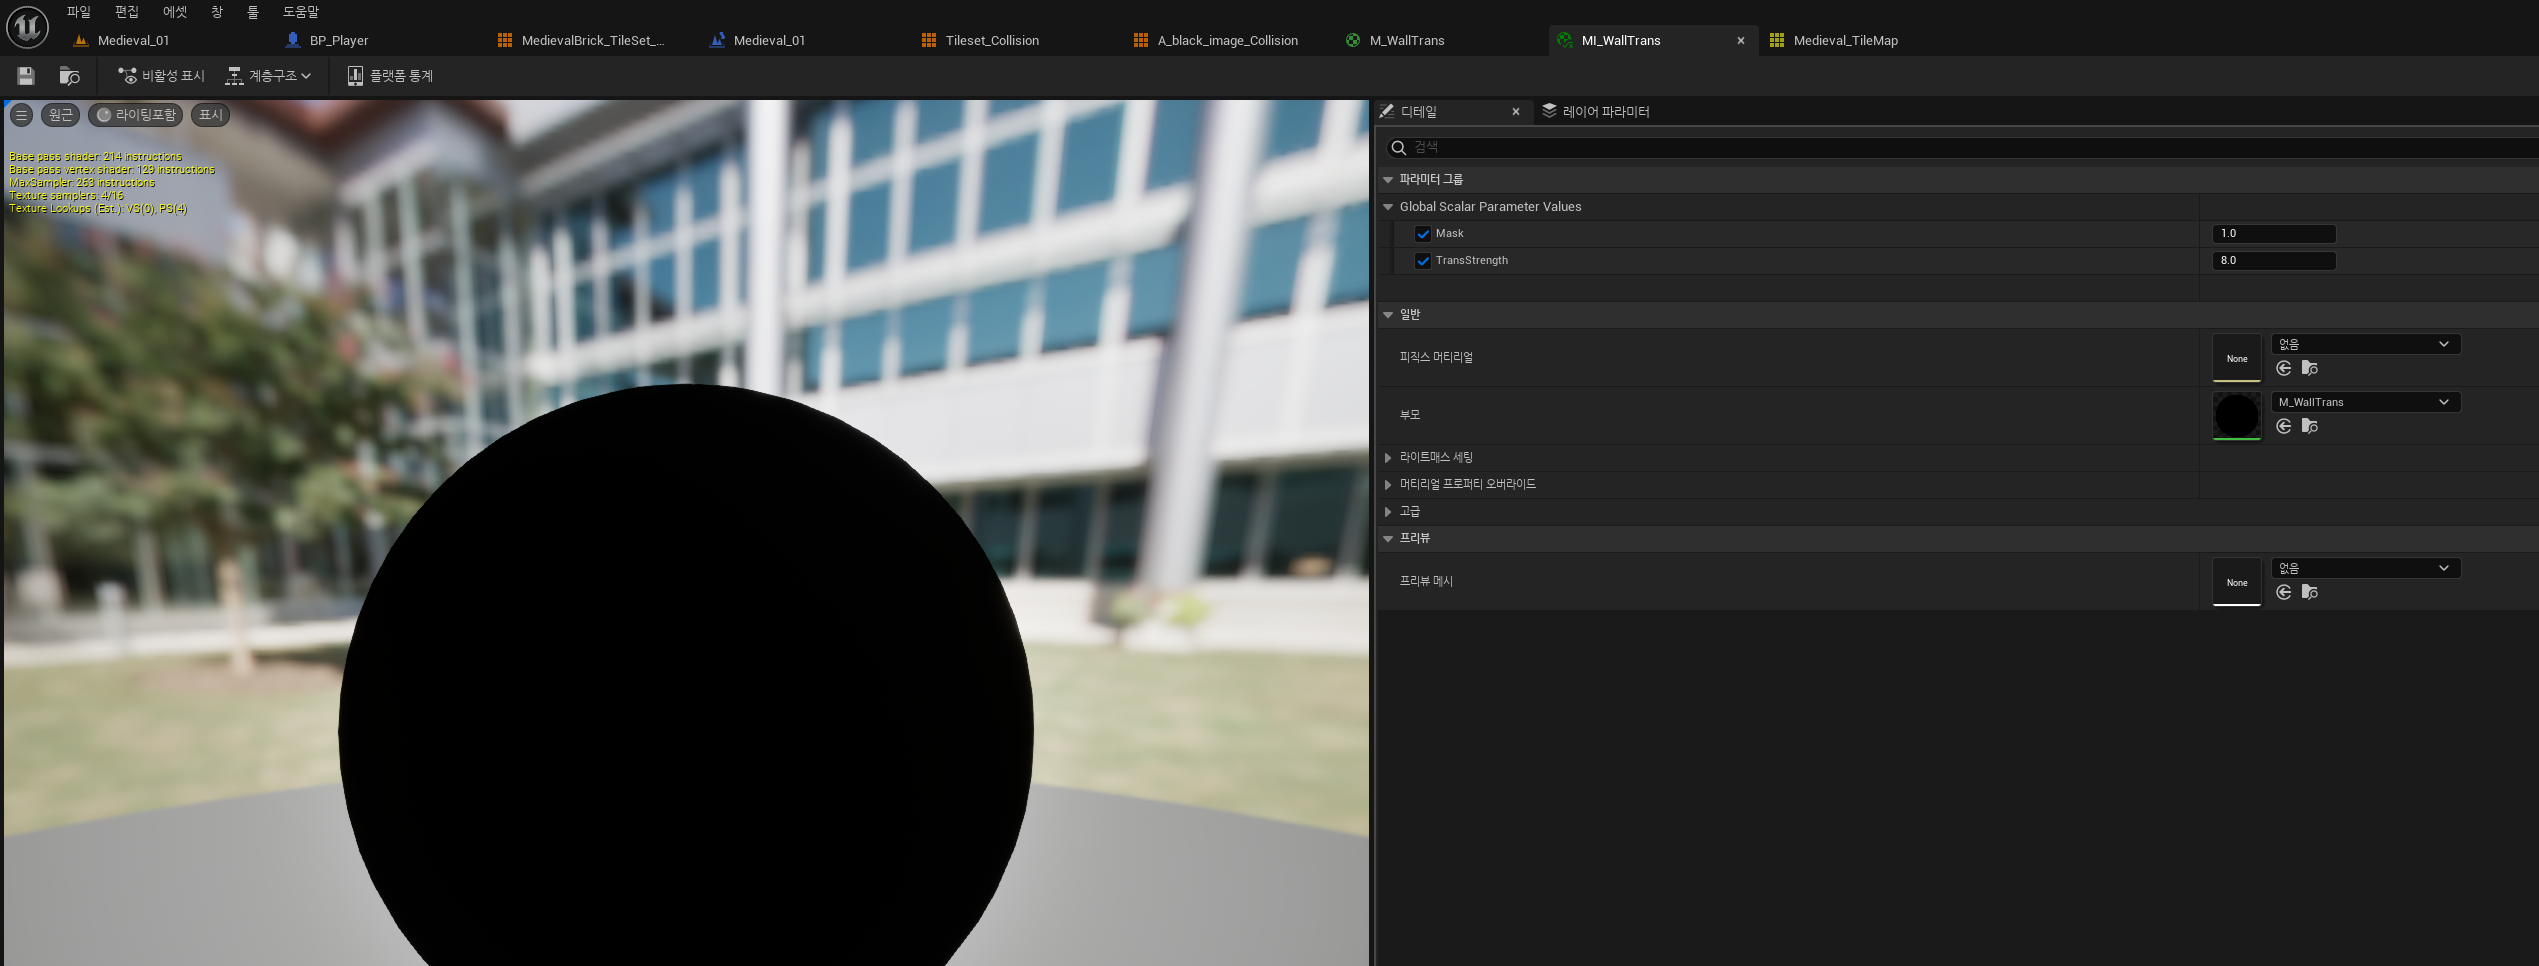Screen dimensions: 2539x966
Task: Open platform stats (플랫폼 통계)
Action: 390,76
